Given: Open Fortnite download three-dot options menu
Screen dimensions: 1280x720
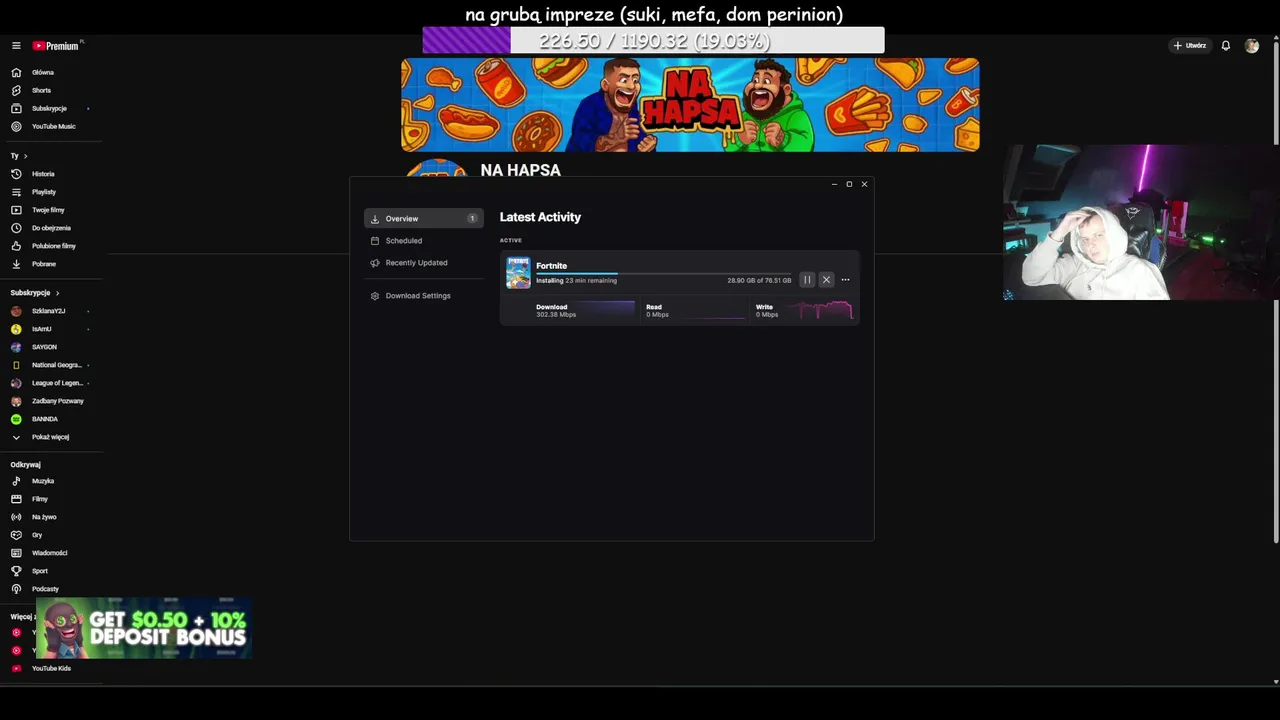Looking at the screenshot, I should tap(845, 280).
